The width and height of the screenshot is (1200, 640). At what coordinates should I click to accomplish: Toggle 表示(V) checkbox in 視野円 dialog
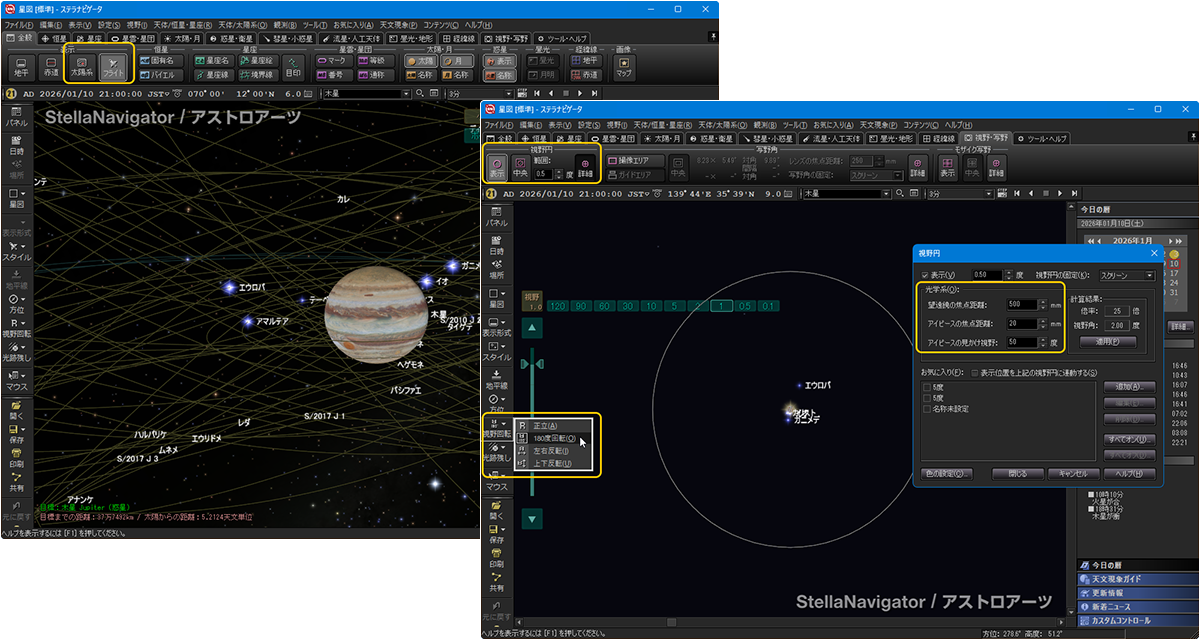coord(925,274)
